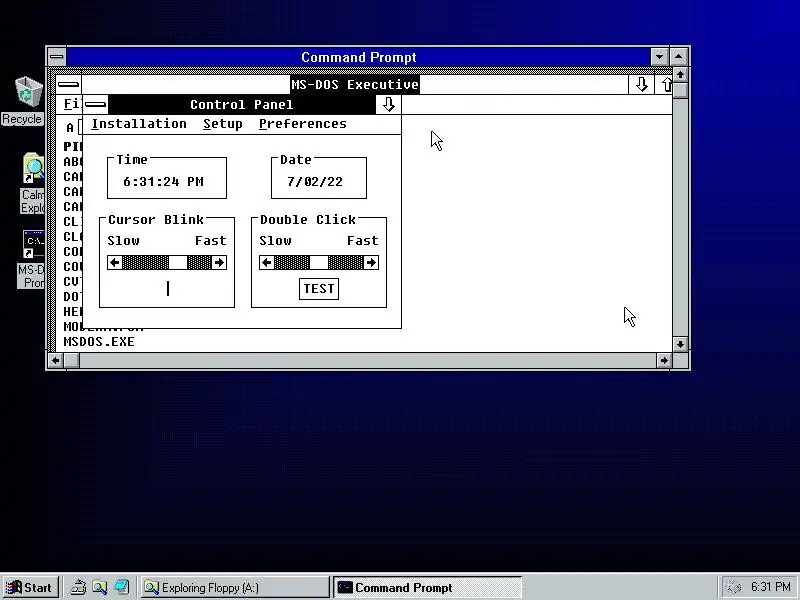Click the Command Prompt taskbar button

pos(428,587)
